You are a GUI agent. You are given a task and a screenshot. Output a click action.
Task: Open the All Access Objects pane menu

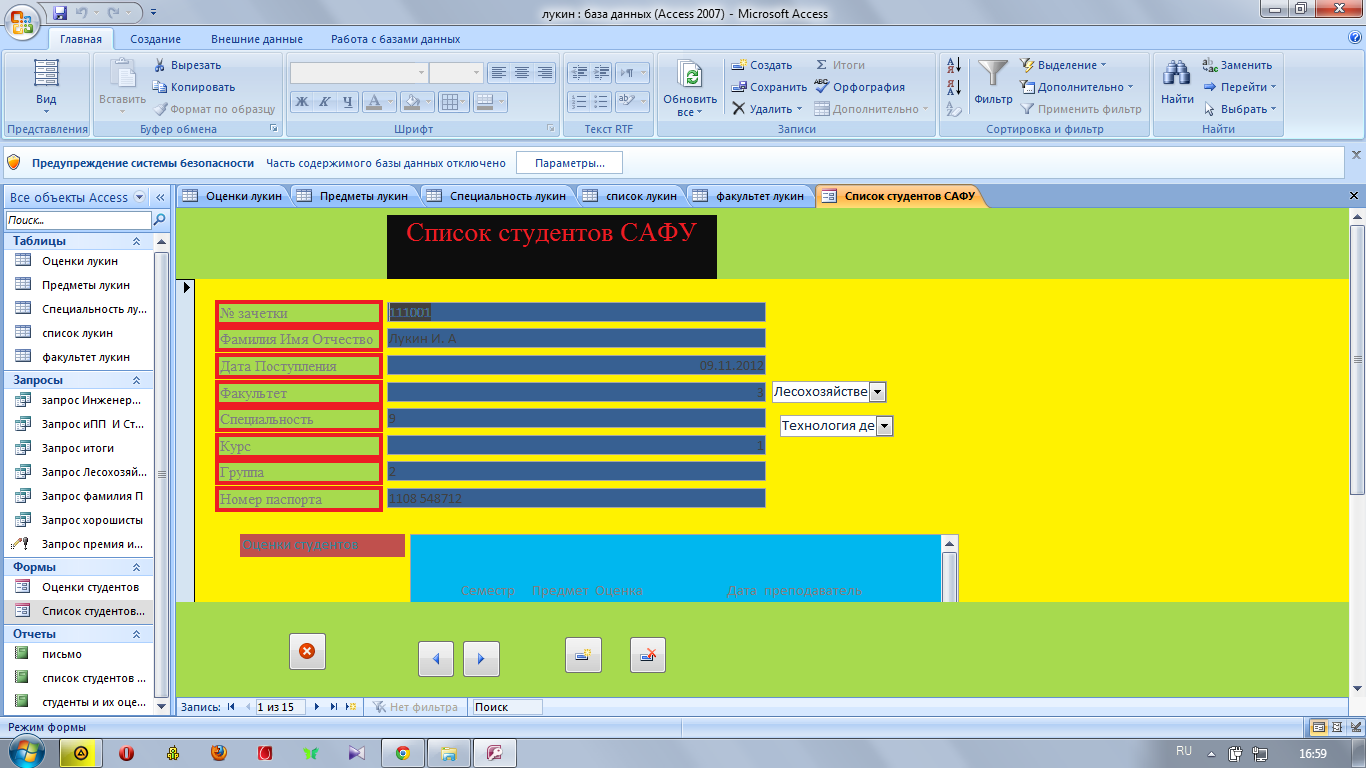139,197
